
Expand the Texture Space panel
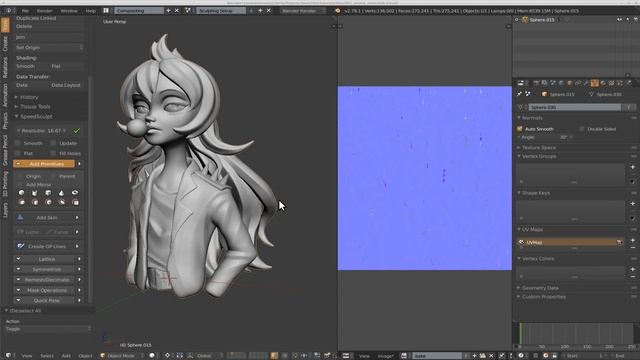(x=538, y=148)
